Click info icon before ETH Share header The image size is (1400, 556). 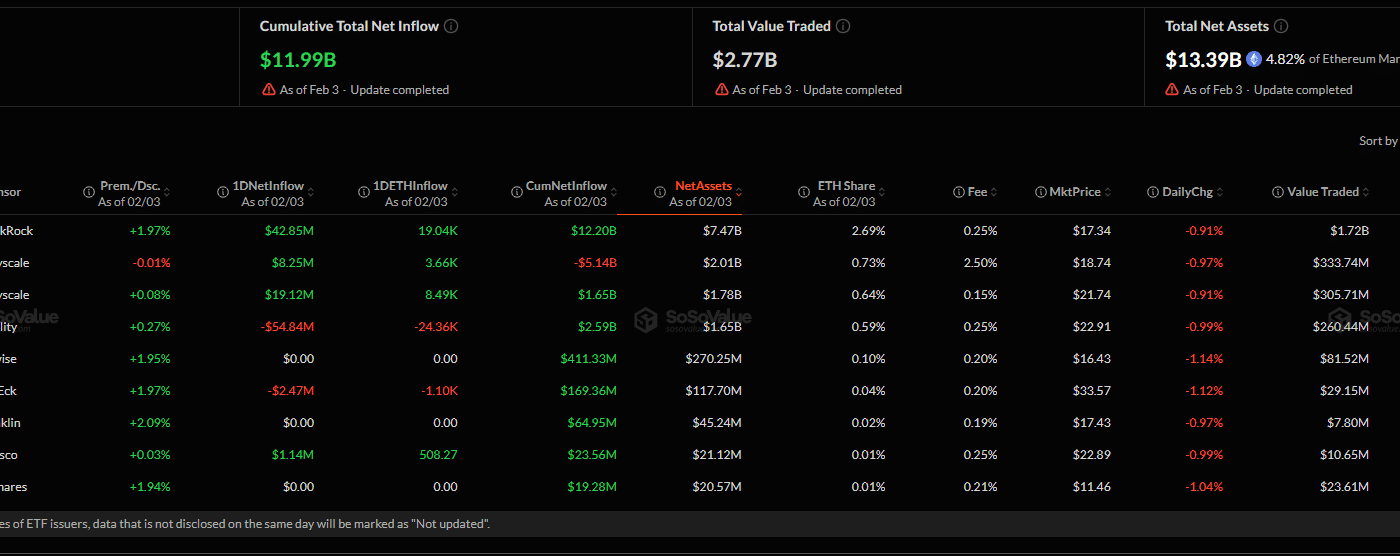[x=804, y=192]
